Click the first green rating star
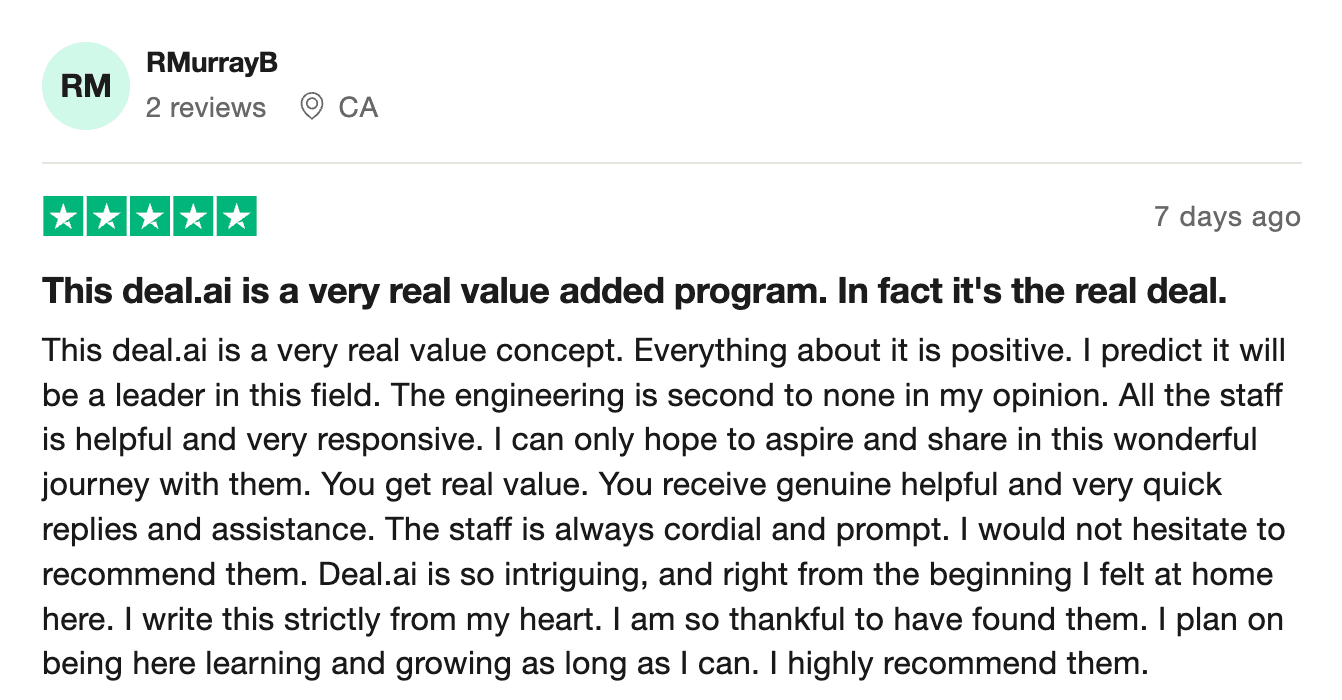This screenshot has height=700, width=1342. 65,217
